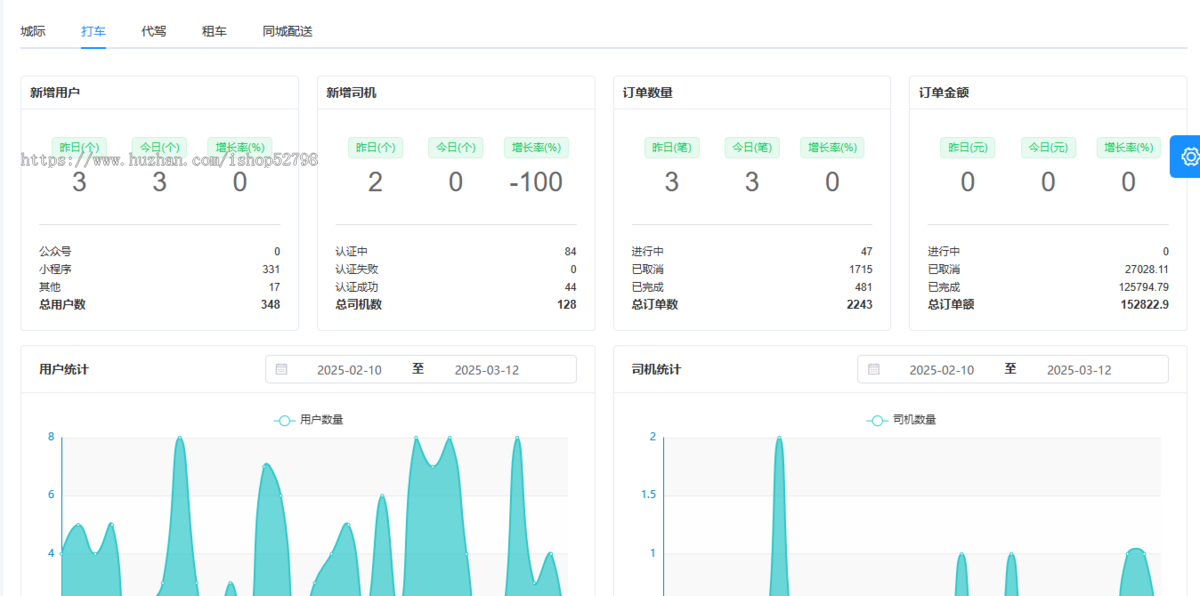Toggle the 司机数量 legend marker

coord(877,420)
